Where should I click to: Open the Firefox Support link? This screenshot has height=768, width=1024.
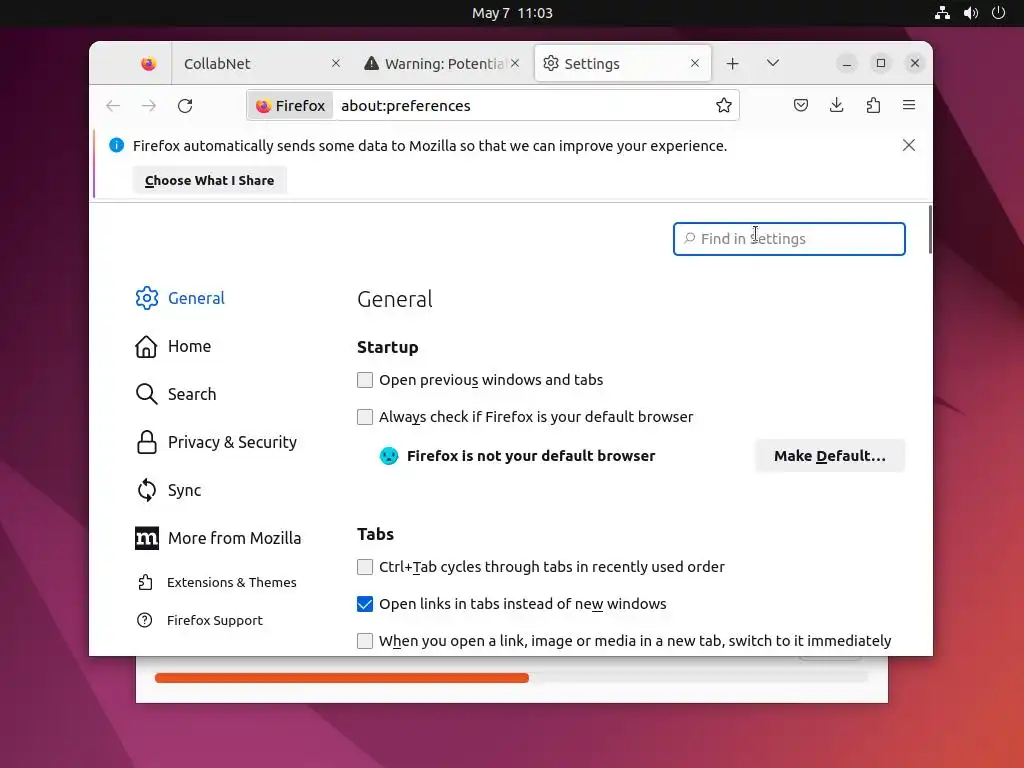tap(200, 620)
